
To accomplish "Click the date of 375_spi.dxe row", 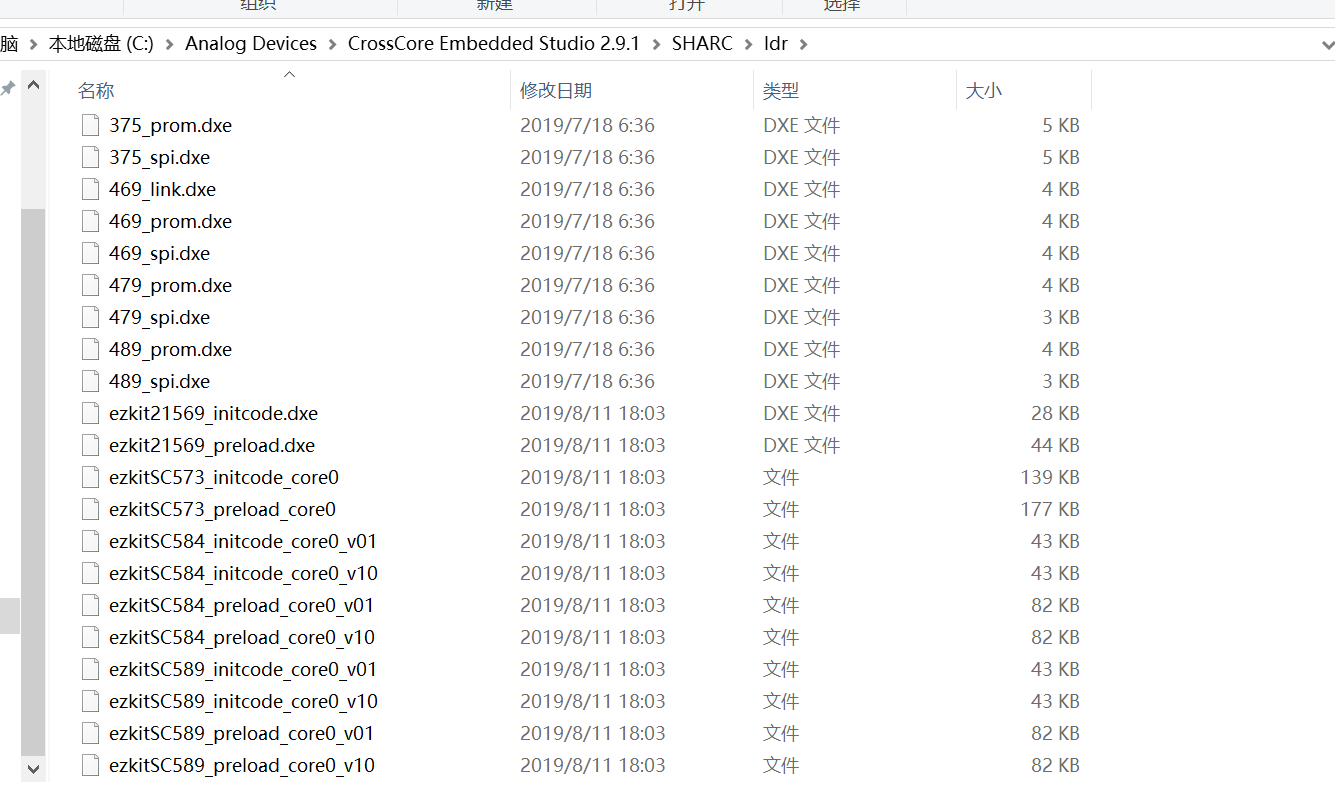I will 587,157.
